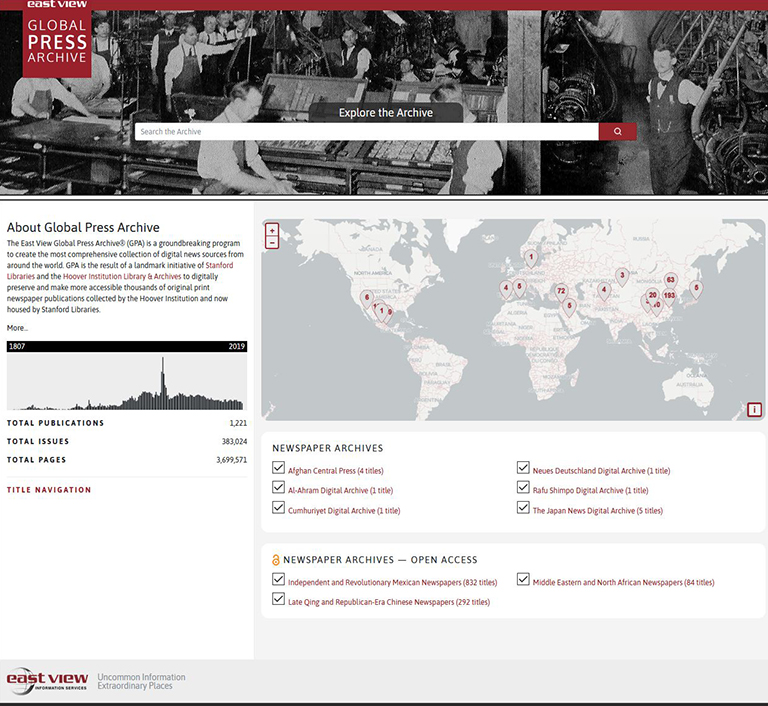Image resolution: width=768 pixels, height=706 pixels.
Task: Select the map marker labeled 193
Action: tap(669, 296)
